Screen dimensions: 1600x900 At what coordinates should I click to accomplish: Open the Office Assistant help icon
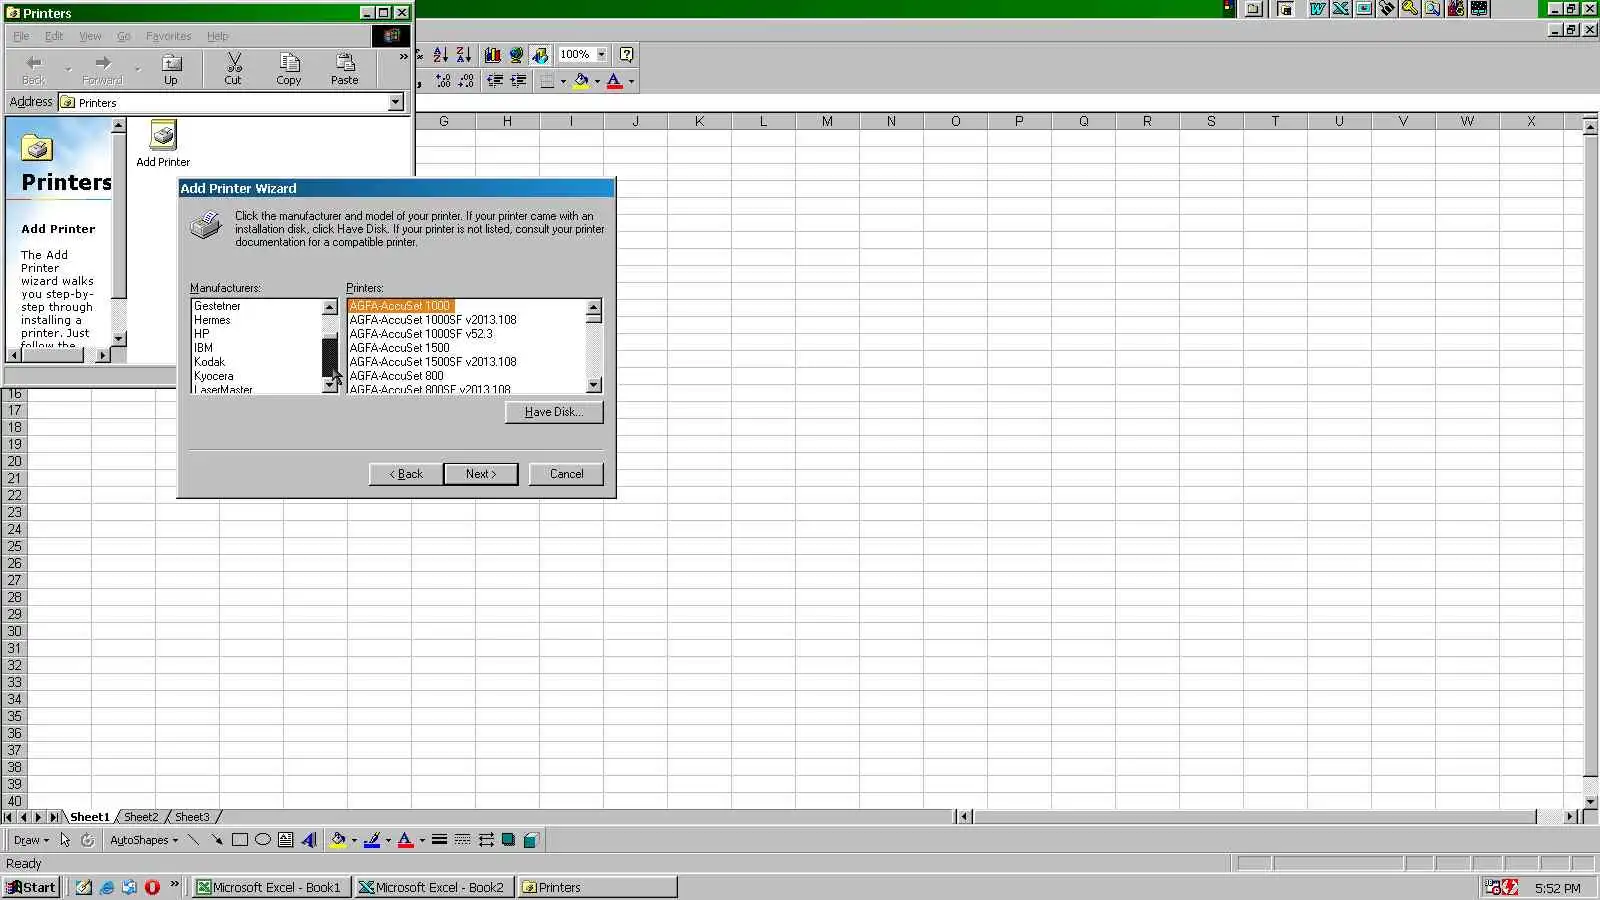(627, 55)
